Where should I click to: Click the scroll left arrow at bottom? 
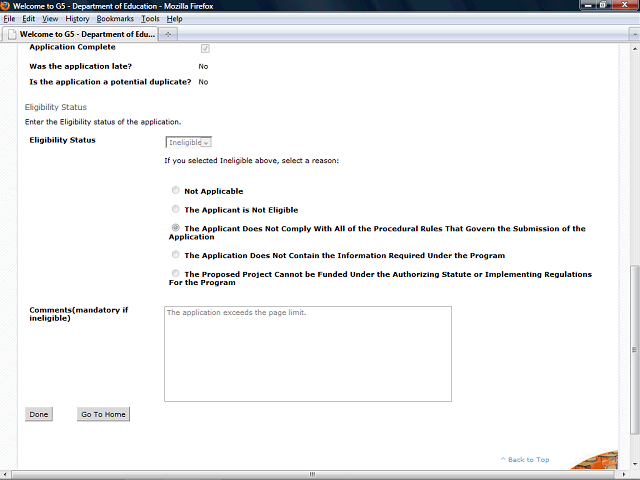[x=4, y=474]
